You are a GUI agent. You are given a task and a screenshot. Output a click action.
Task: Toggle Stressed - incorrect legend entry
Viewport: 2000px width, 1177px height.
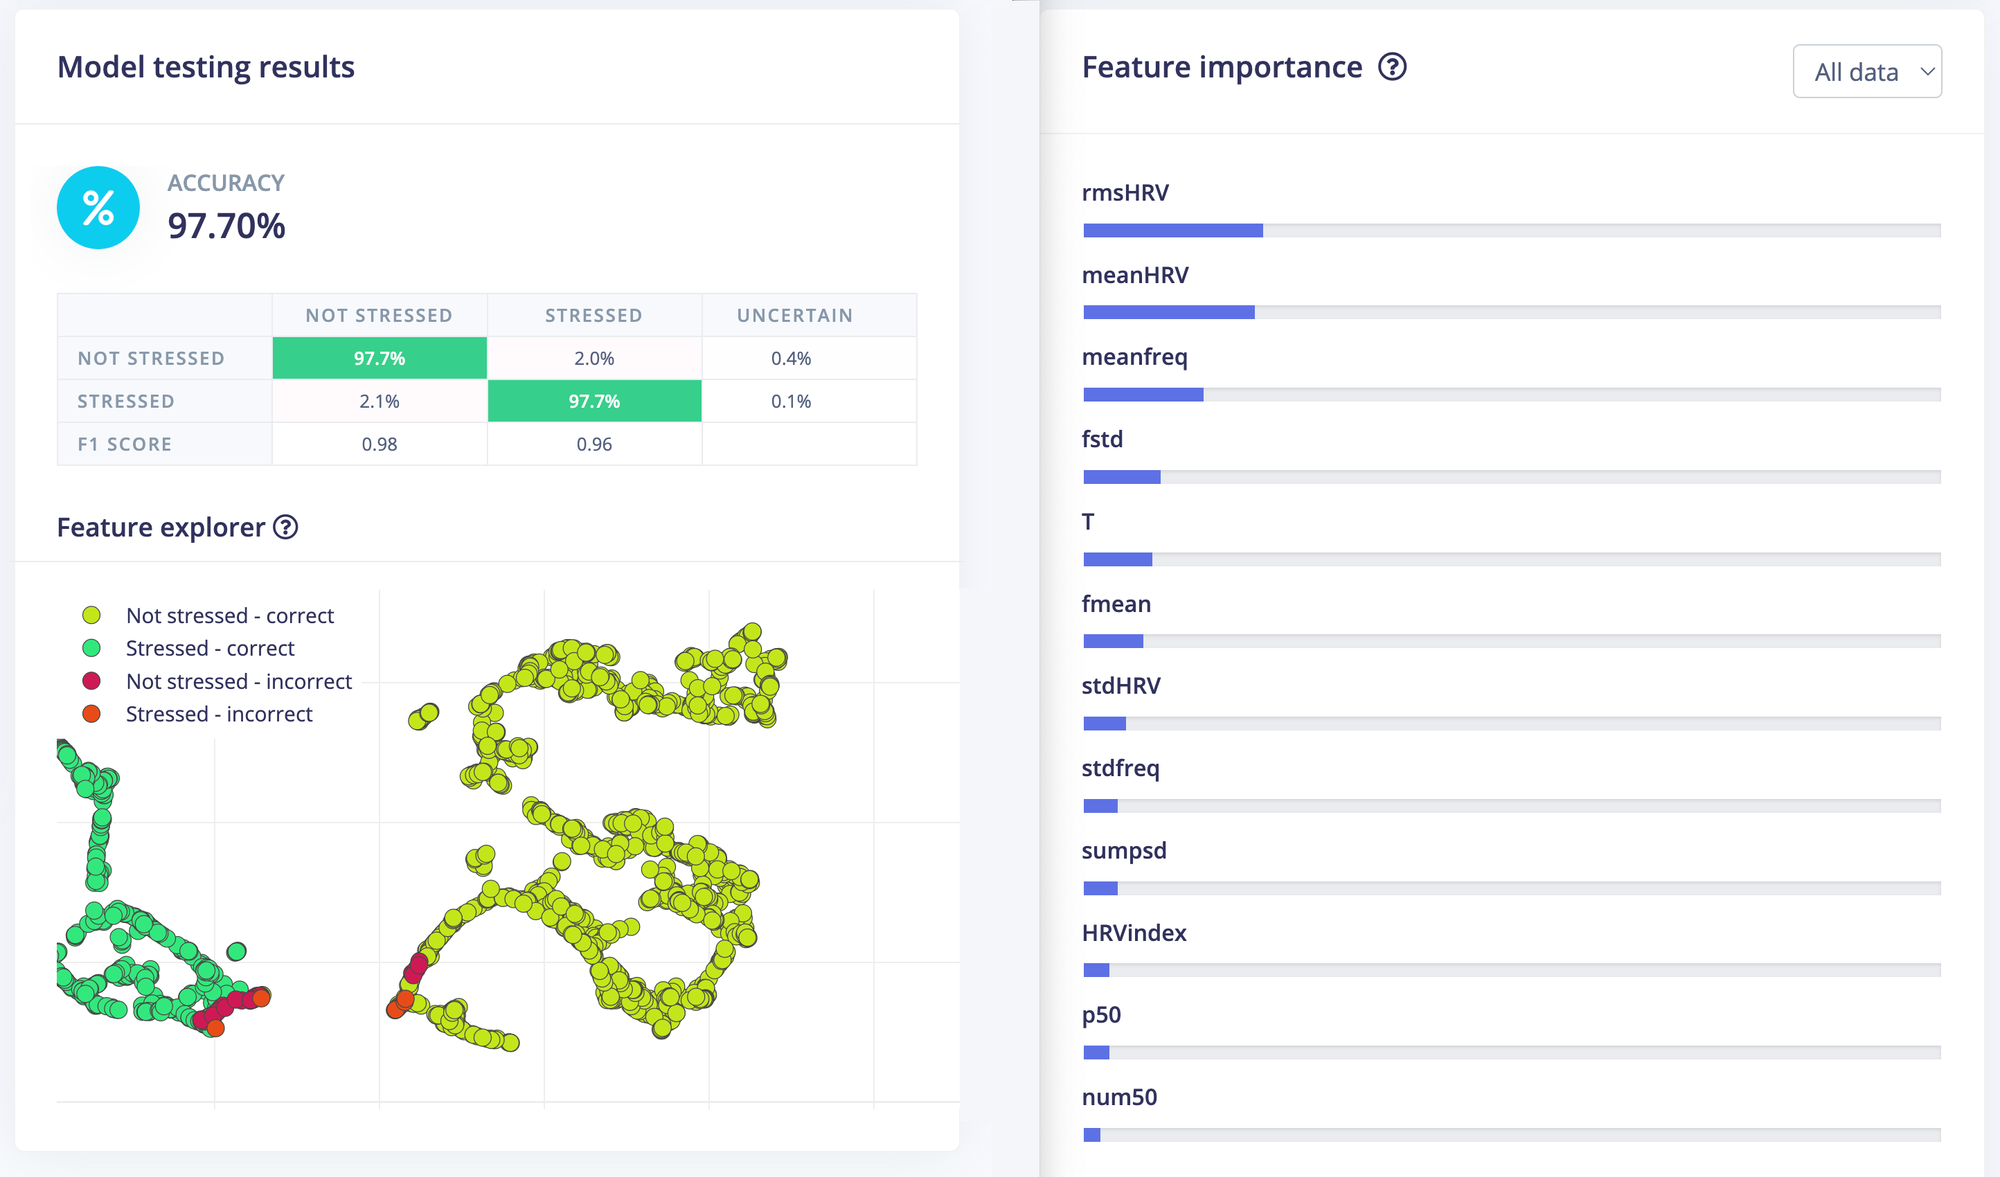(218, 715)
